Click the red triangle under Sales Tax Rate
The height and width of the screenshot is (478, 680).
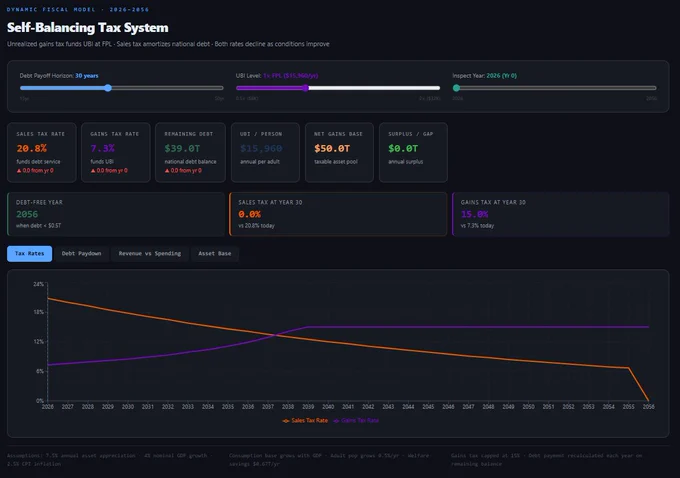(x=19, y=171)
